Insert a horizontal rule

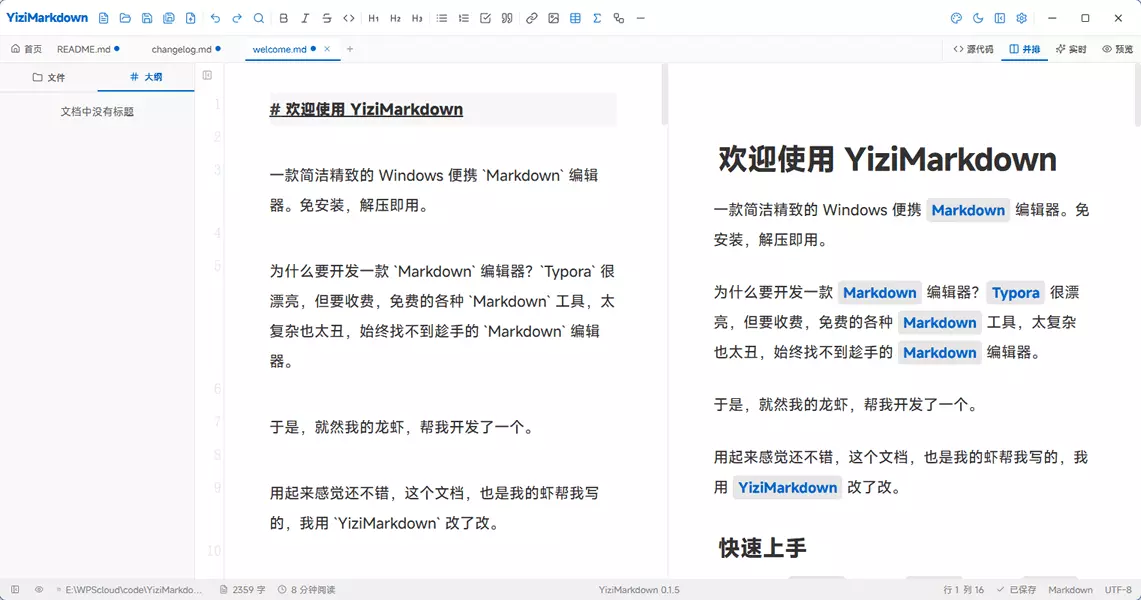640,18
